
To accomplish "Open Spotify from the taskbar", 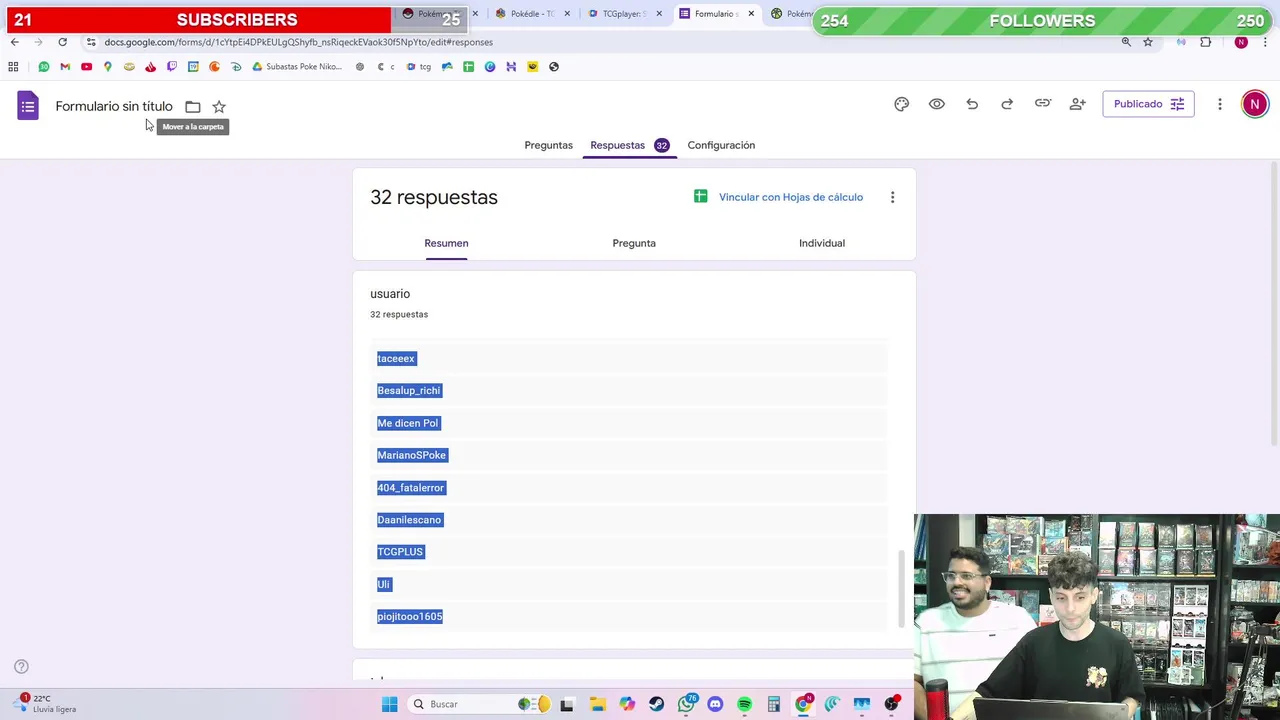I will pos(744,704).
